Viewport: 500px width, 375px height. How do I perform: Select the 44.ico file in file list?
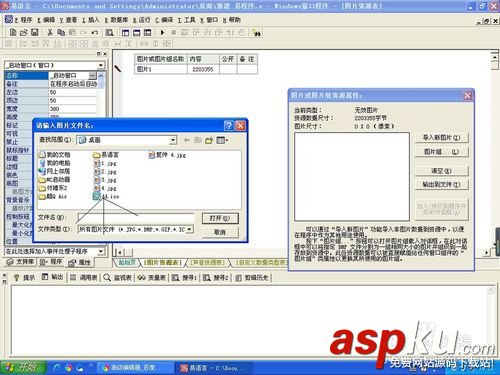tap(106, 197)
